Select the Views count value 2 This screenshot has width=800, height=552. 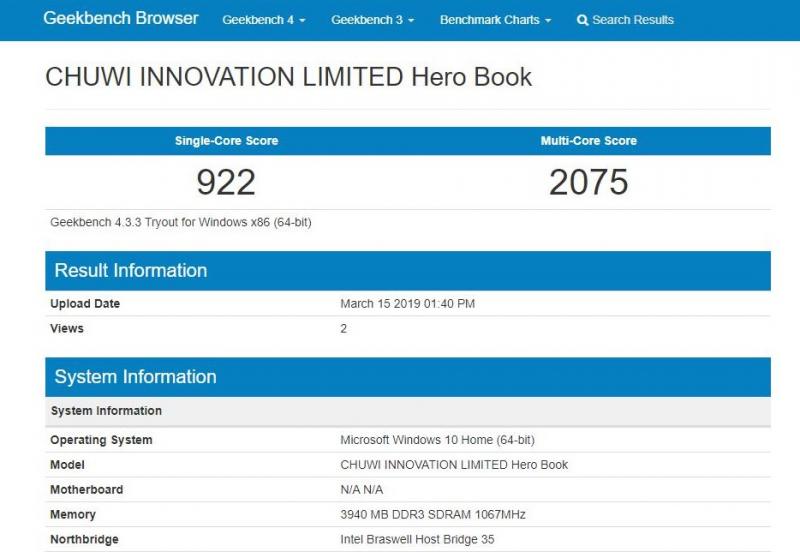(x=343, y=329)
